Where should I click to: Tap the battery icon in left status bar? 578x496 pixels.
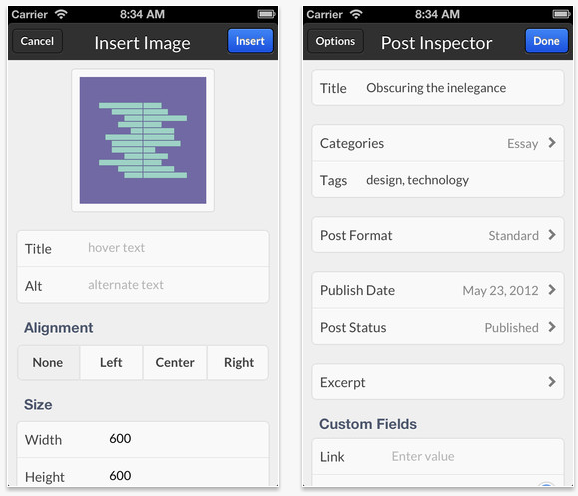coord(266,14)
